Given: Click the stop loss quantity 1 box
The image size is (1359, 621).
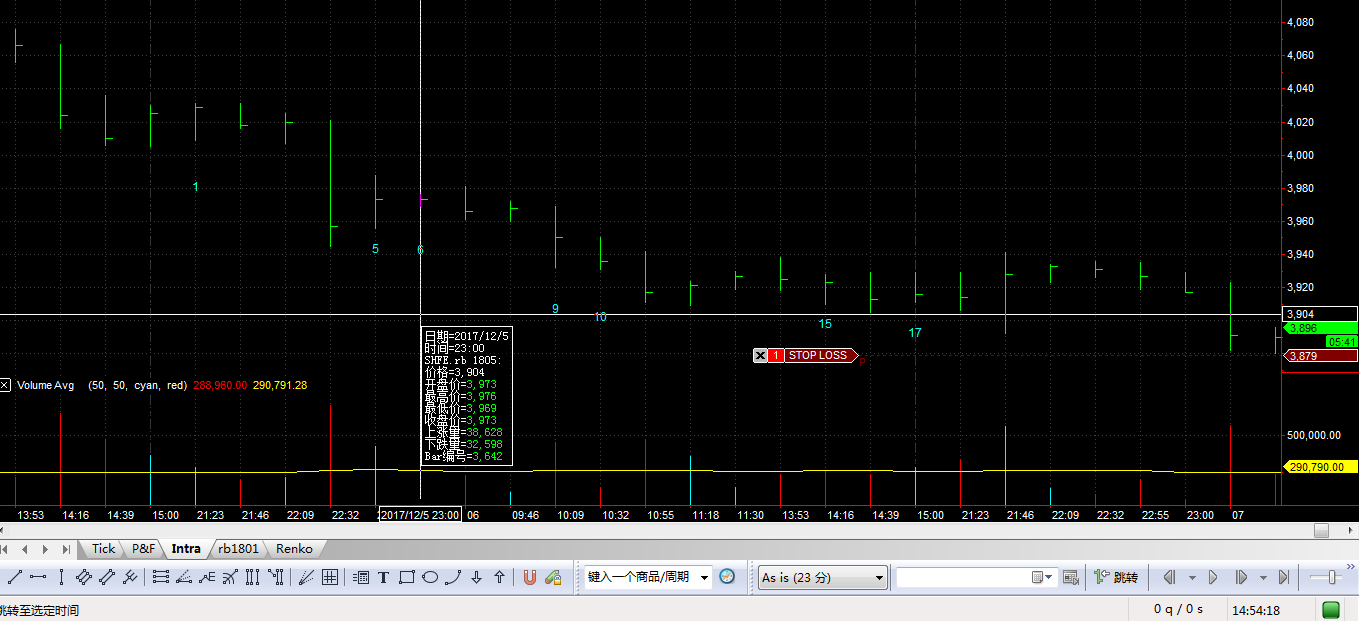Looking at the screenshot, I should click(x=776, y=355).
